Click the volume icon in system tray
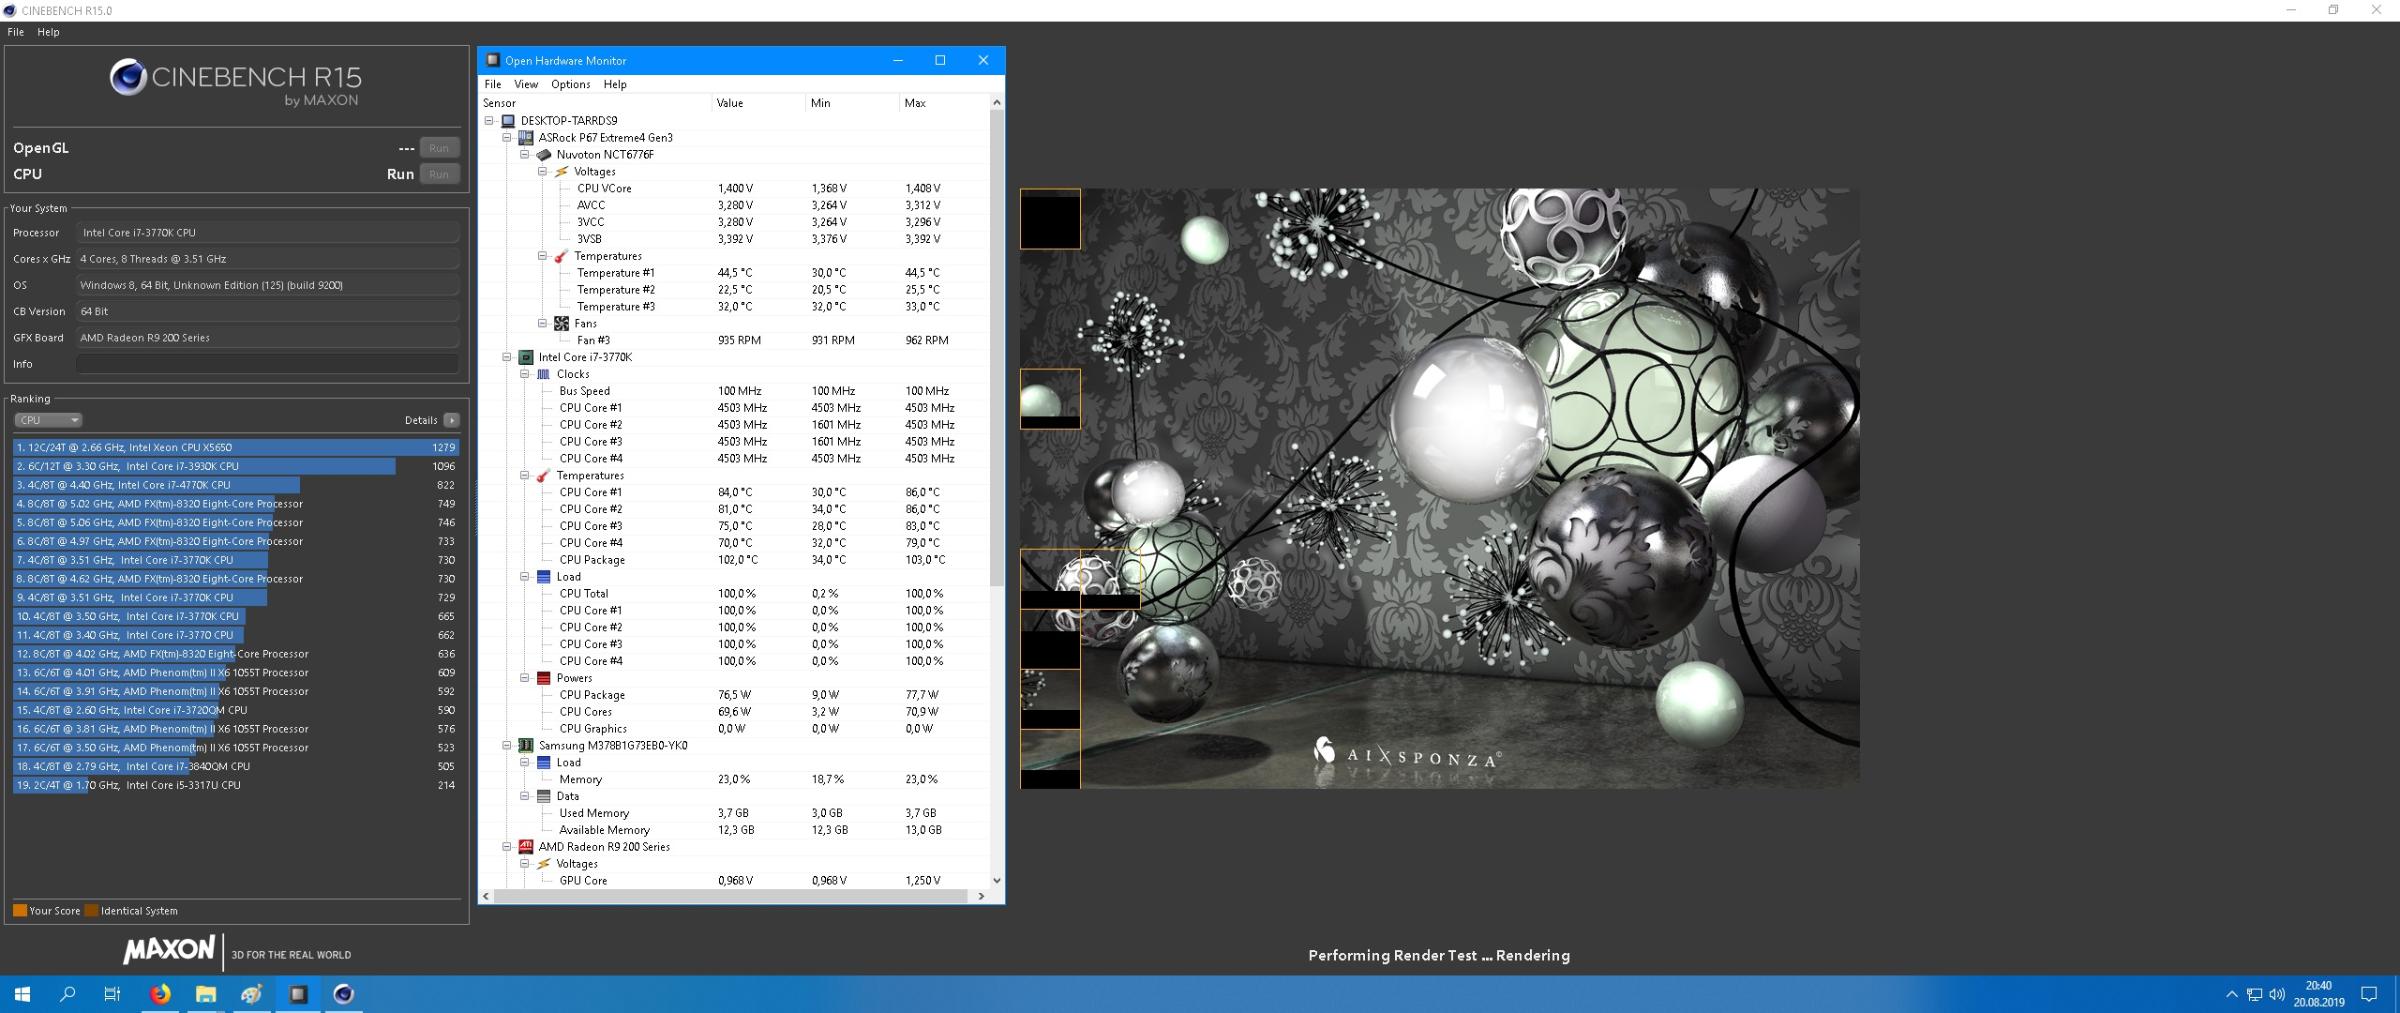Image resolution: width=2400 pixels, height=1013 pixels. point(2277,994)
